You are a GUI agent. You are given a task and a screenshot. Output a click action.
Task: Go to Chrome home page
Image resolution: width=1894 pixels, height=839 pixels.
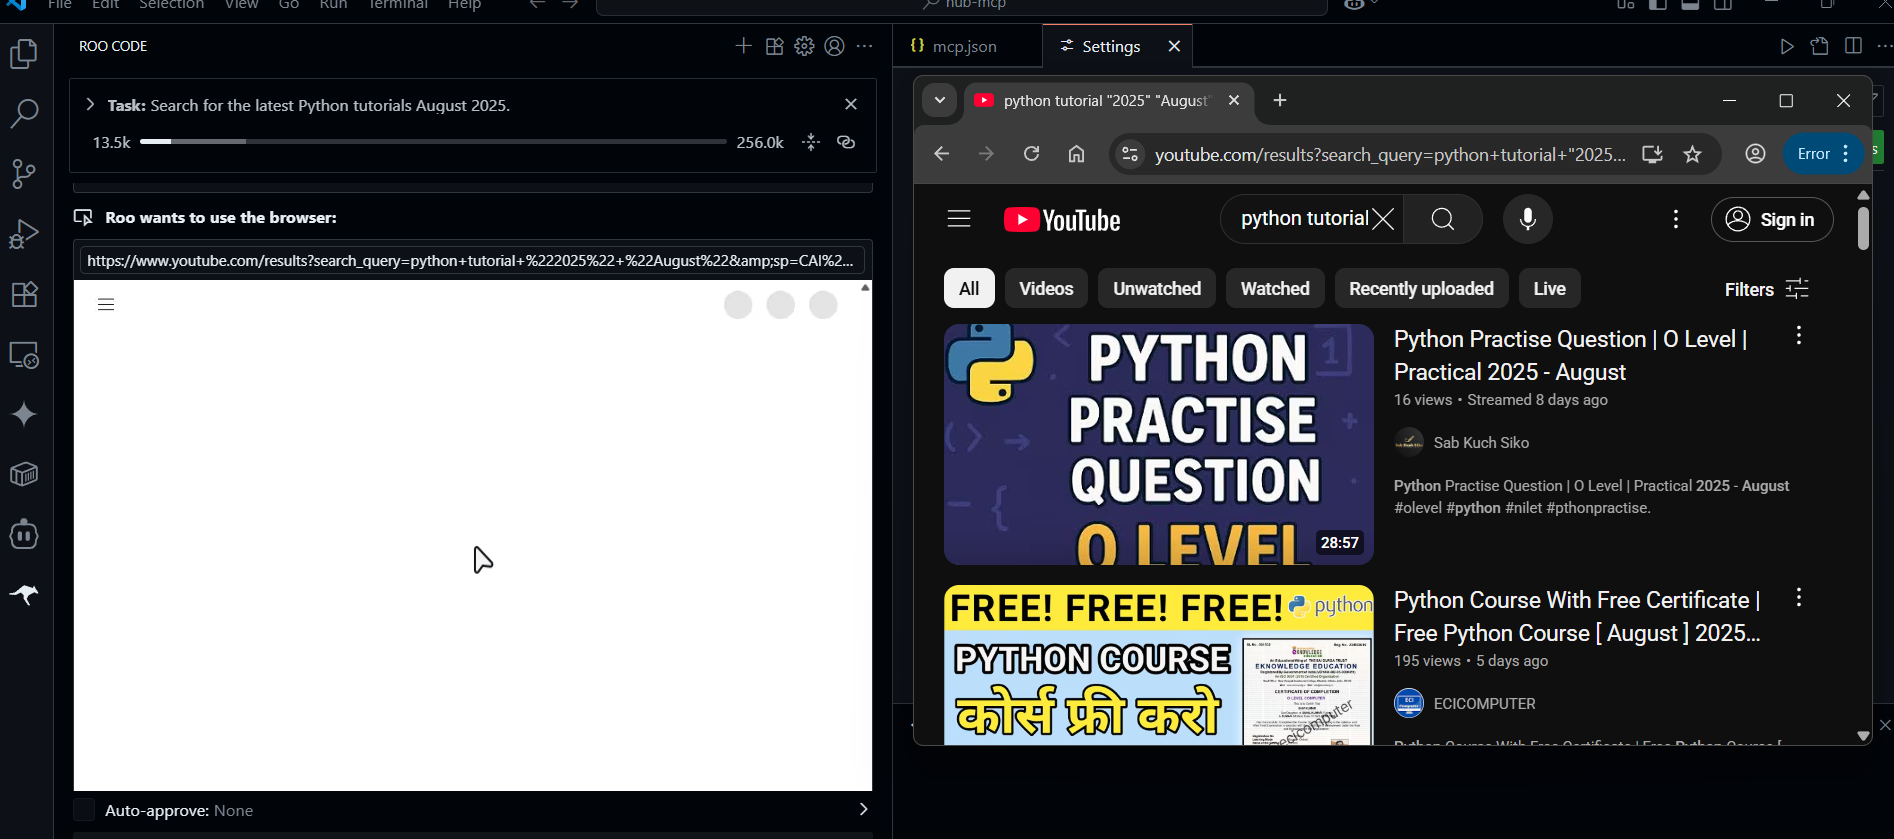pos(1076,154)
